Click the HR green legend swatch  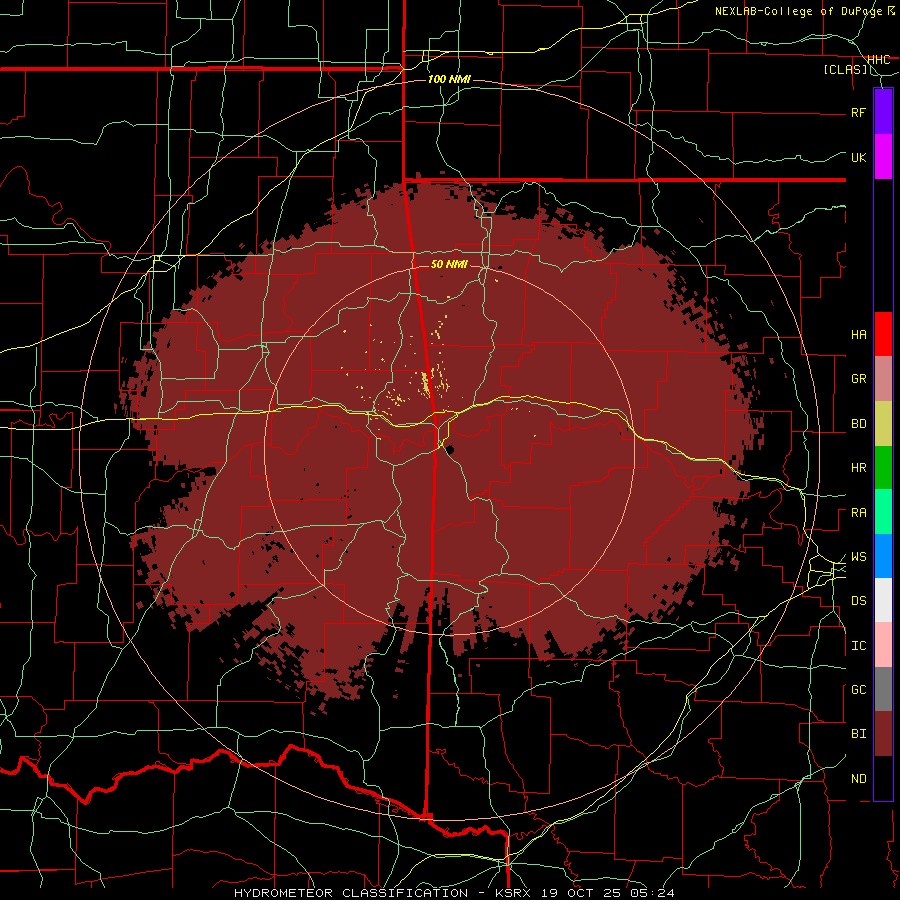pos(883,468)
